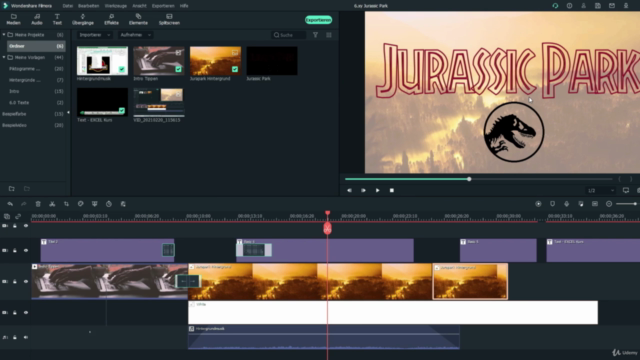640x360 pixels.
Task: Click the green Exportieren button
Action: (318, 20)
